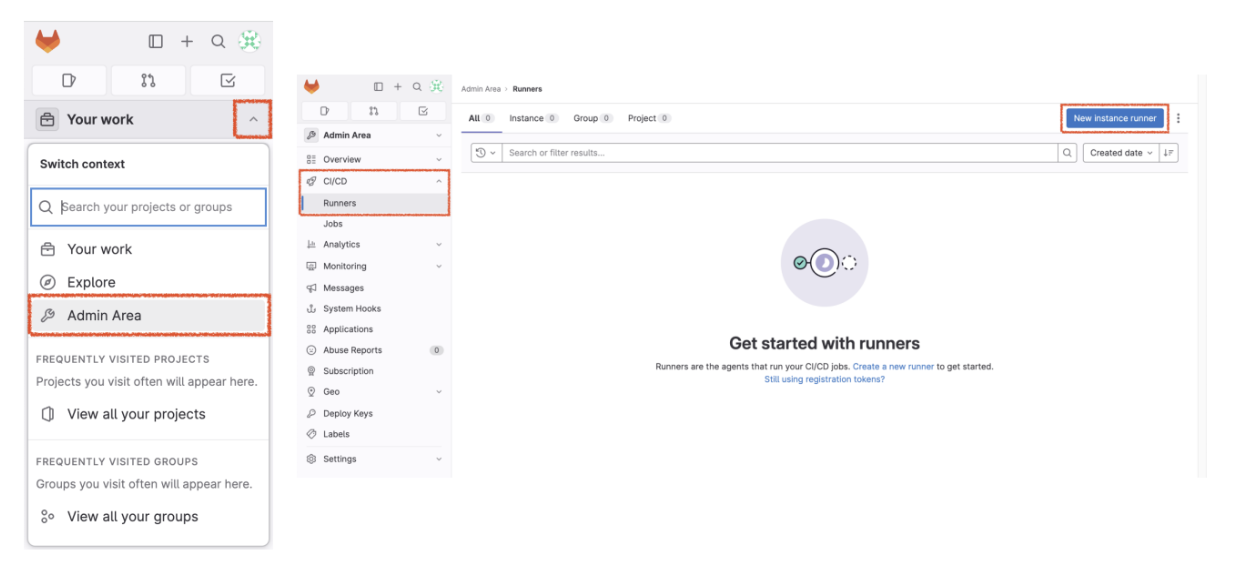1250x582 pixels.
Task: Select Your work in Switch context list
Action: [x=149, y=249]
